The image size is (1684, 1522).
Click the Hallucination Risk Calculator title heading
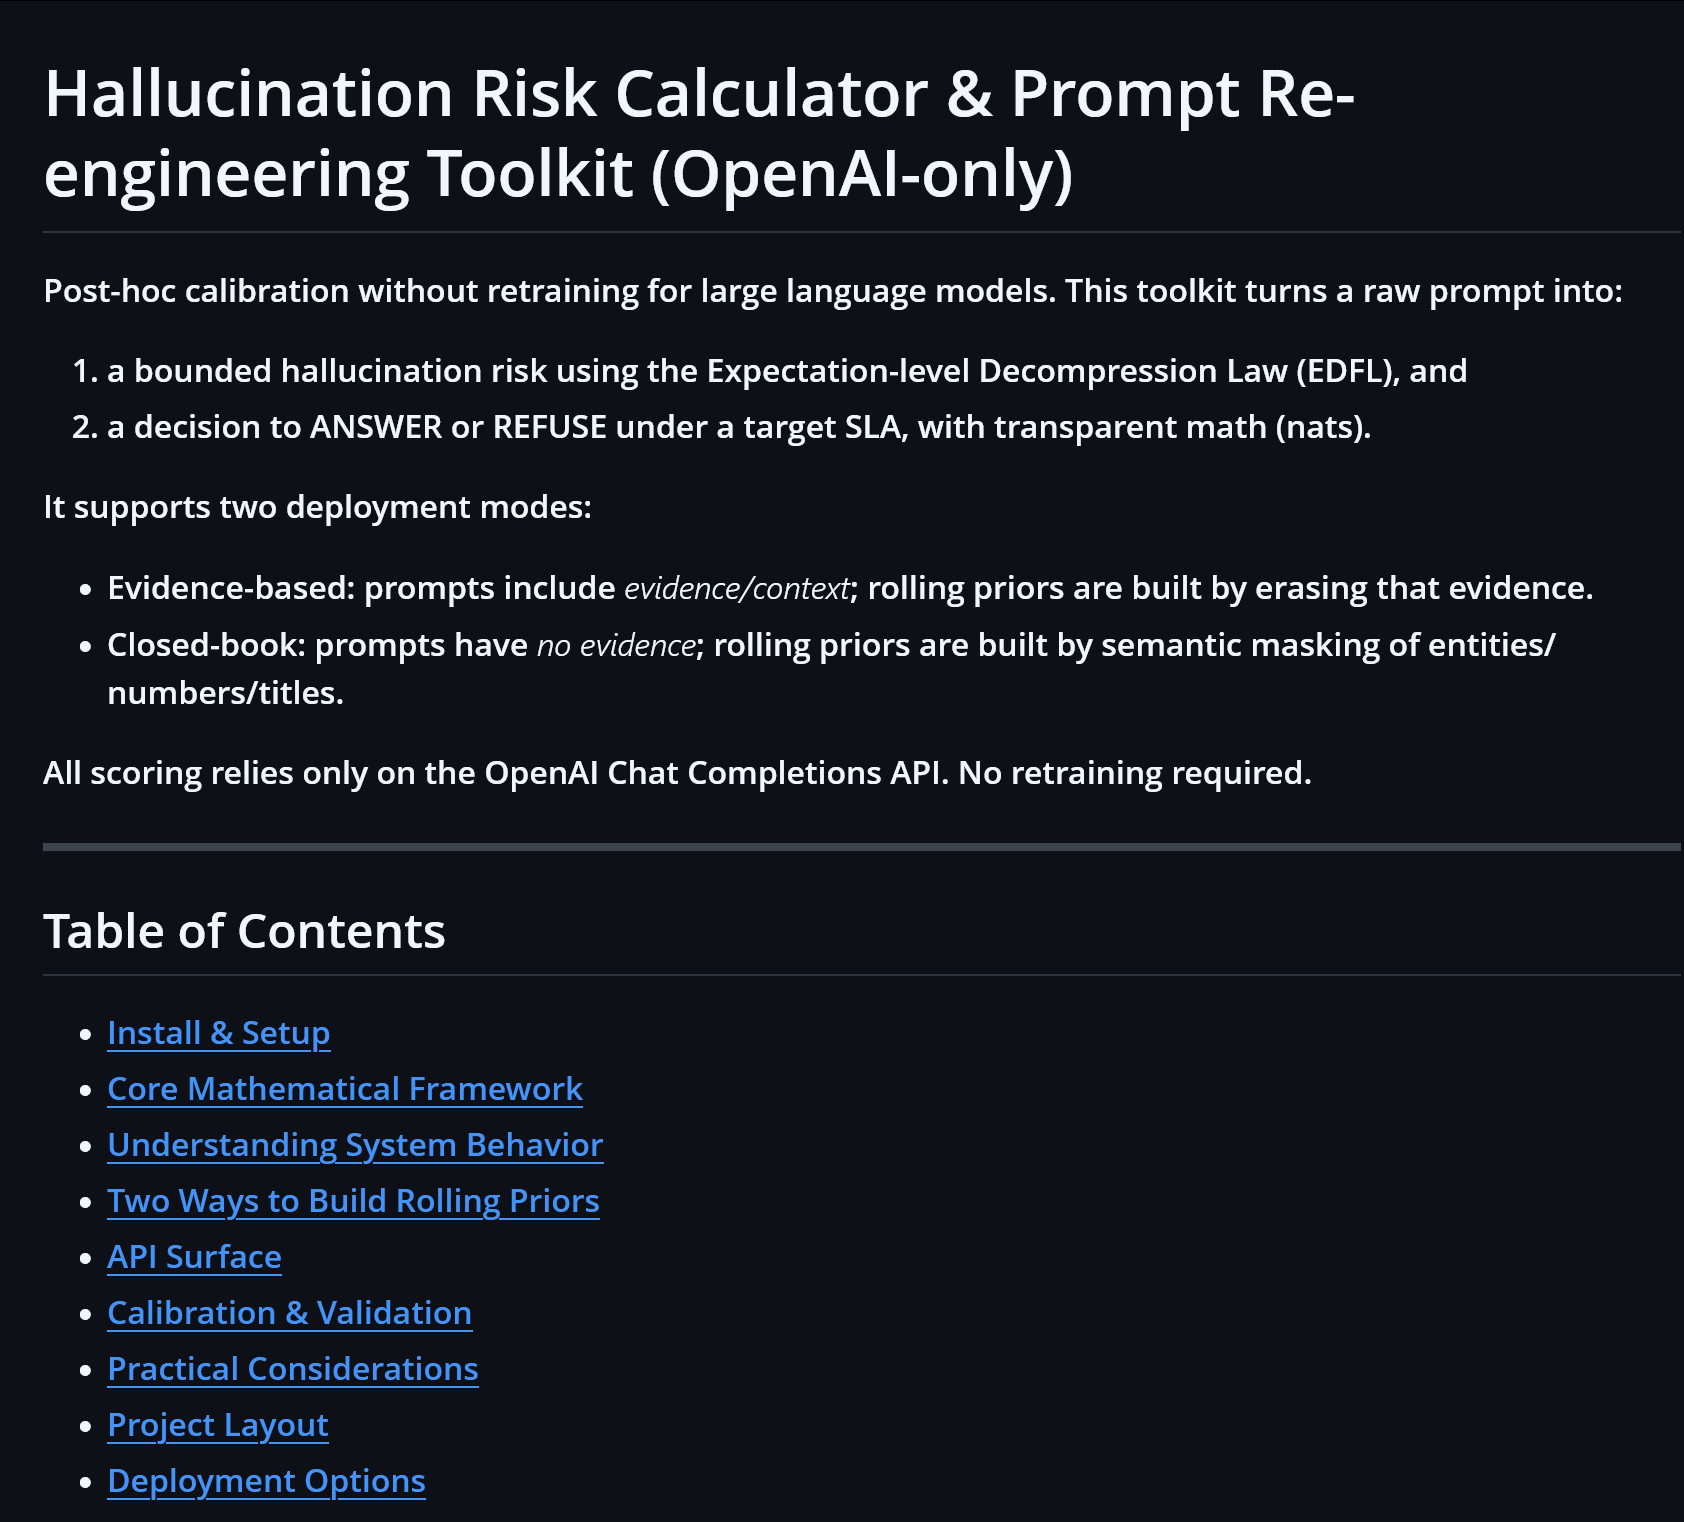tap(699, 133)
